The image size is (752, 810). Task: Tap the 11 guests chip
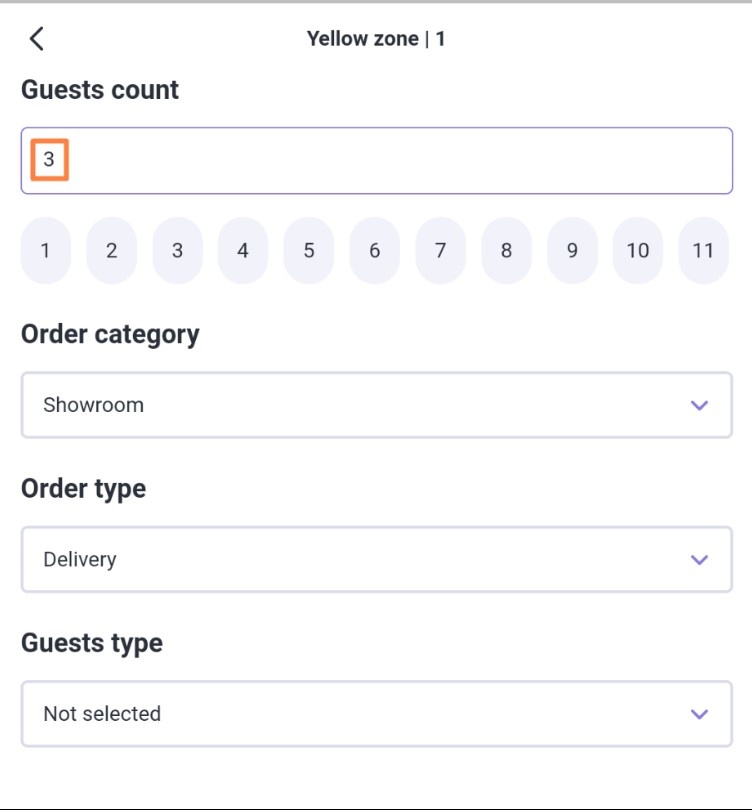tap(703, 251)
